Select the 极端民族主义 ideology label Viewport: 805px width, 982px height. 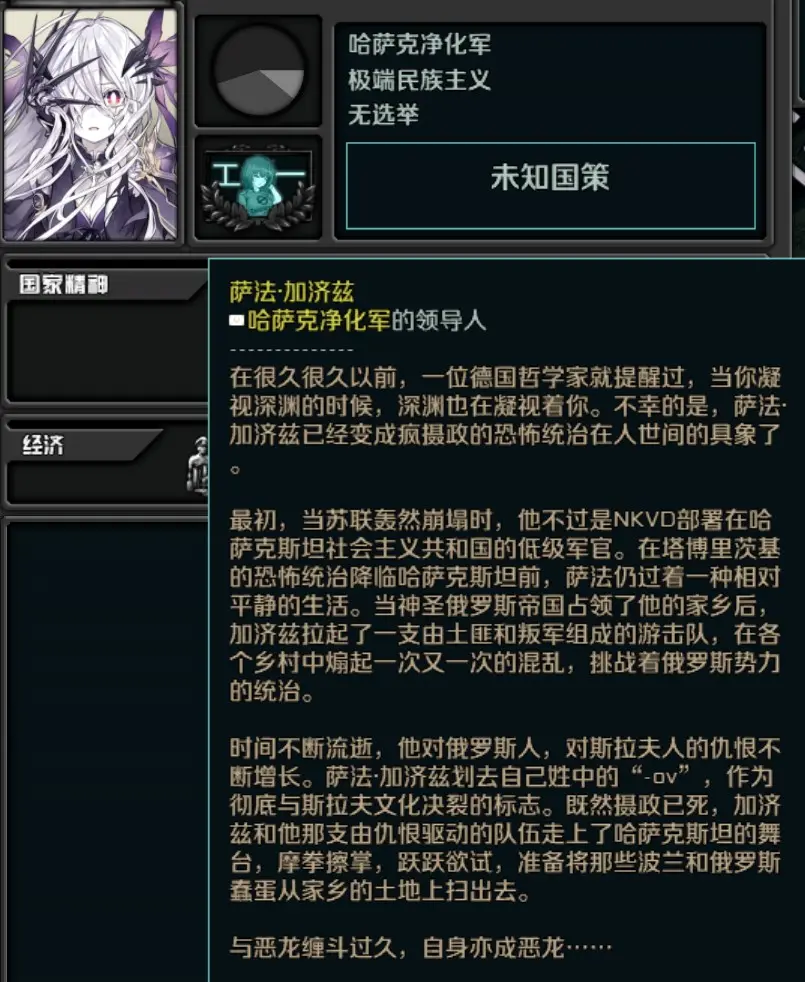(x=419, y=80)
